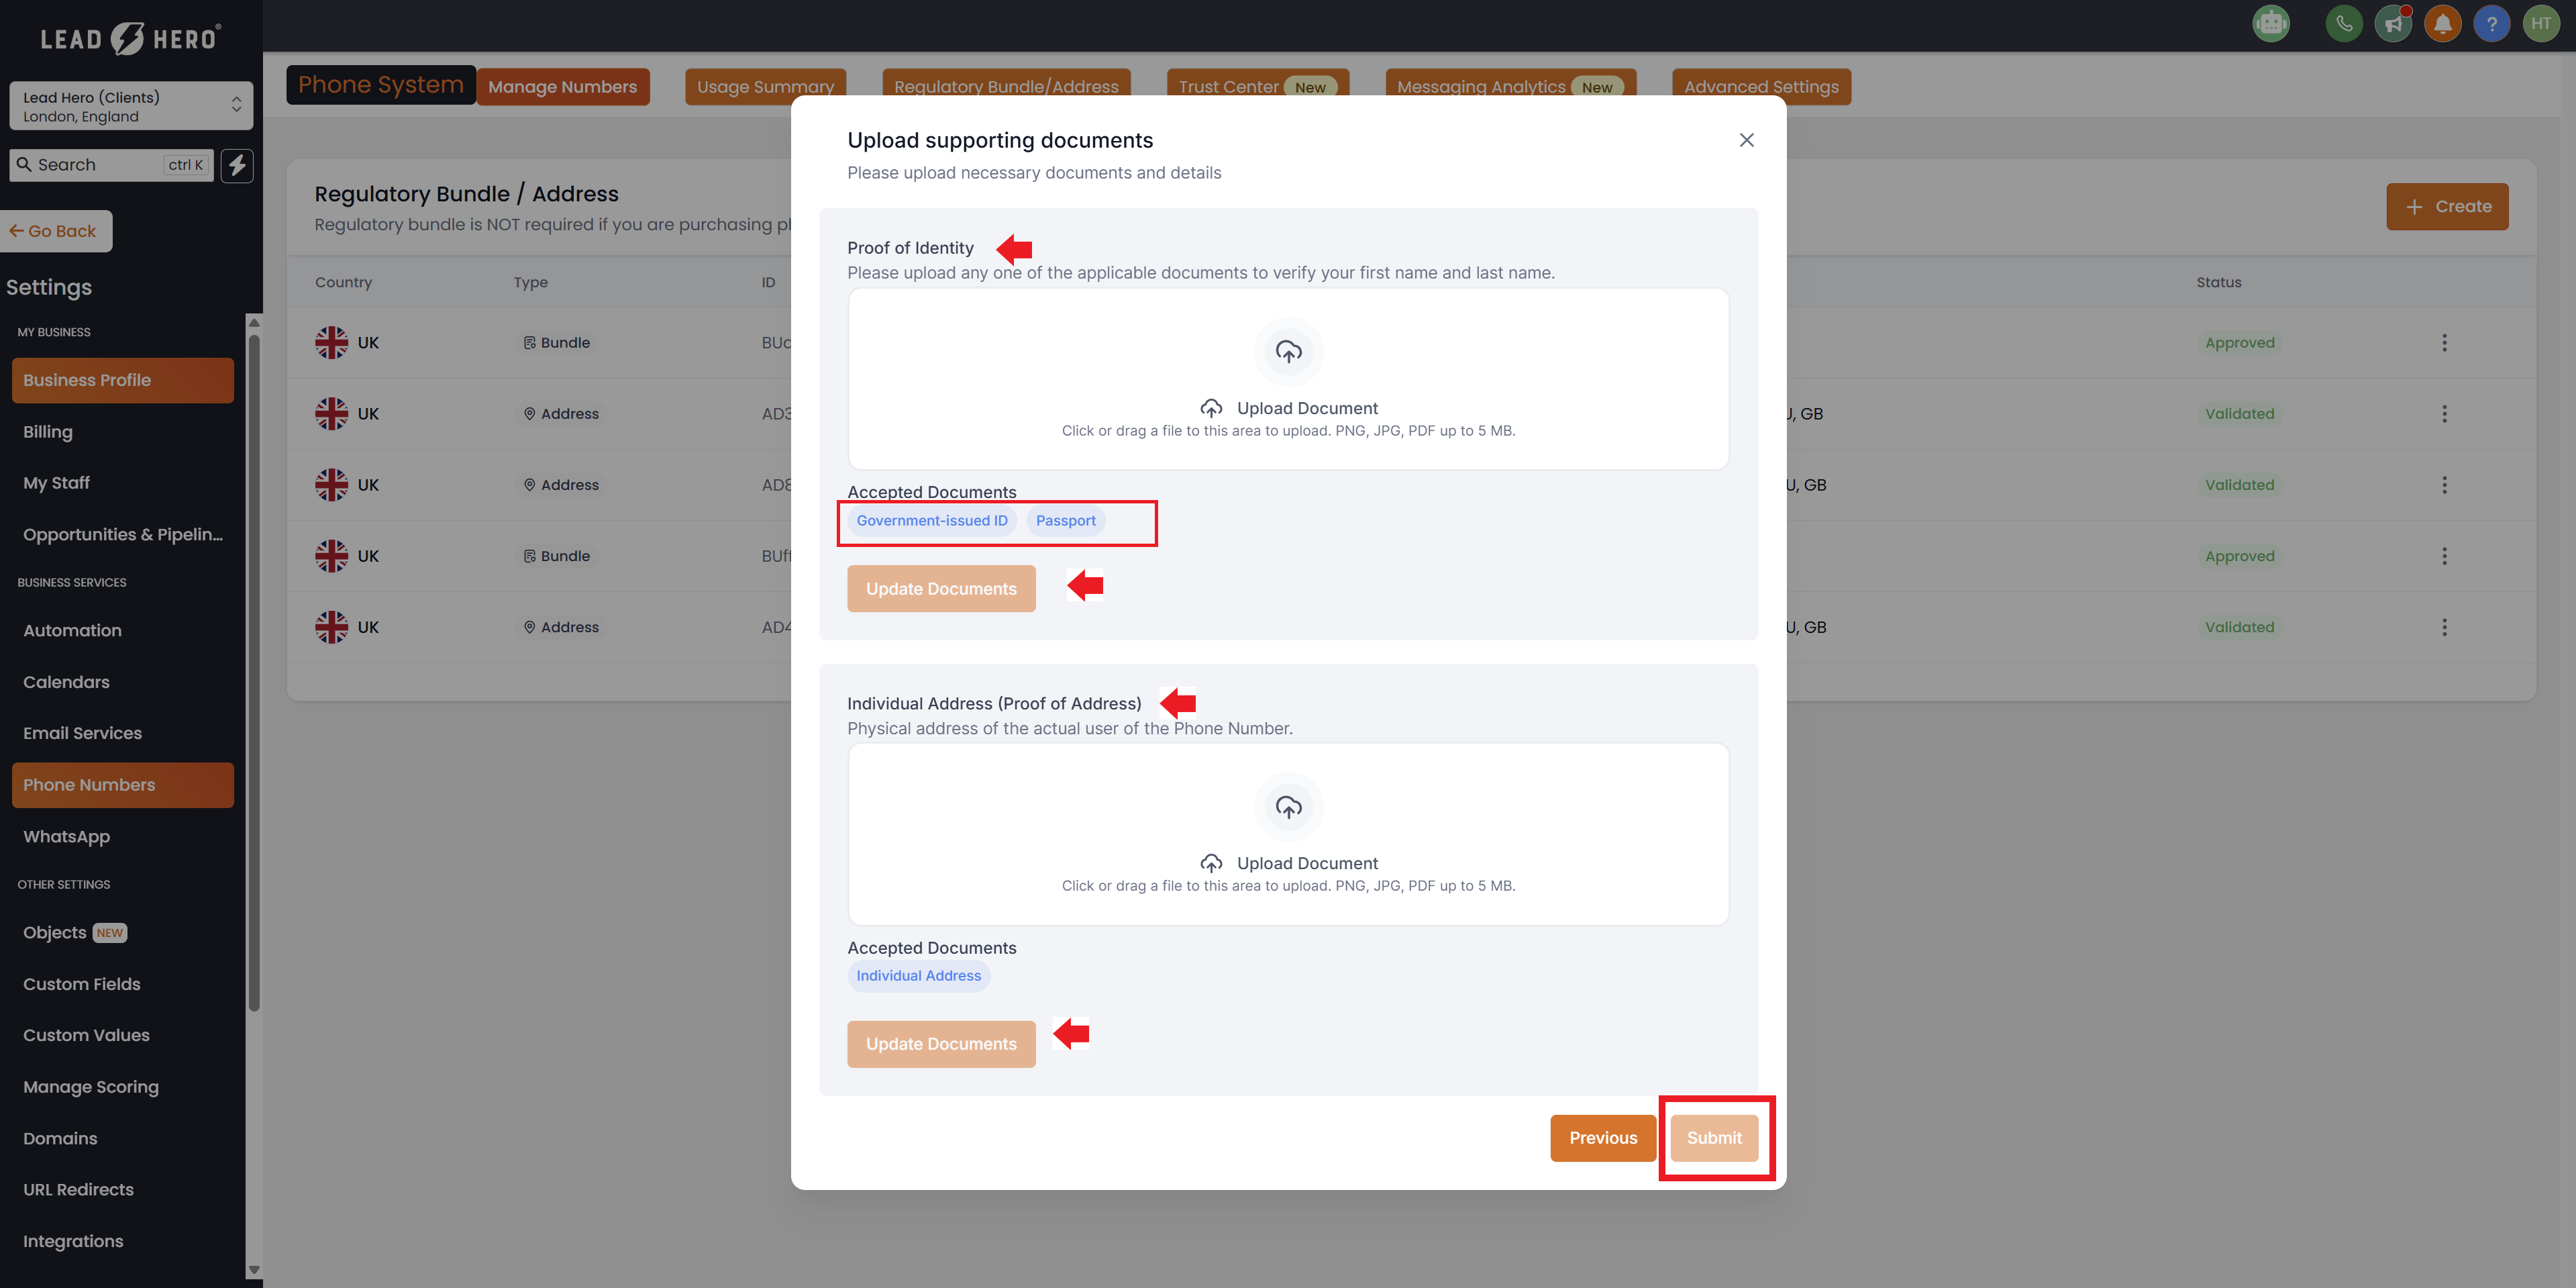Click the sidebar scrollbar down arrow
Screen dimensions: 2576x1288
[x=254, y=1270]
